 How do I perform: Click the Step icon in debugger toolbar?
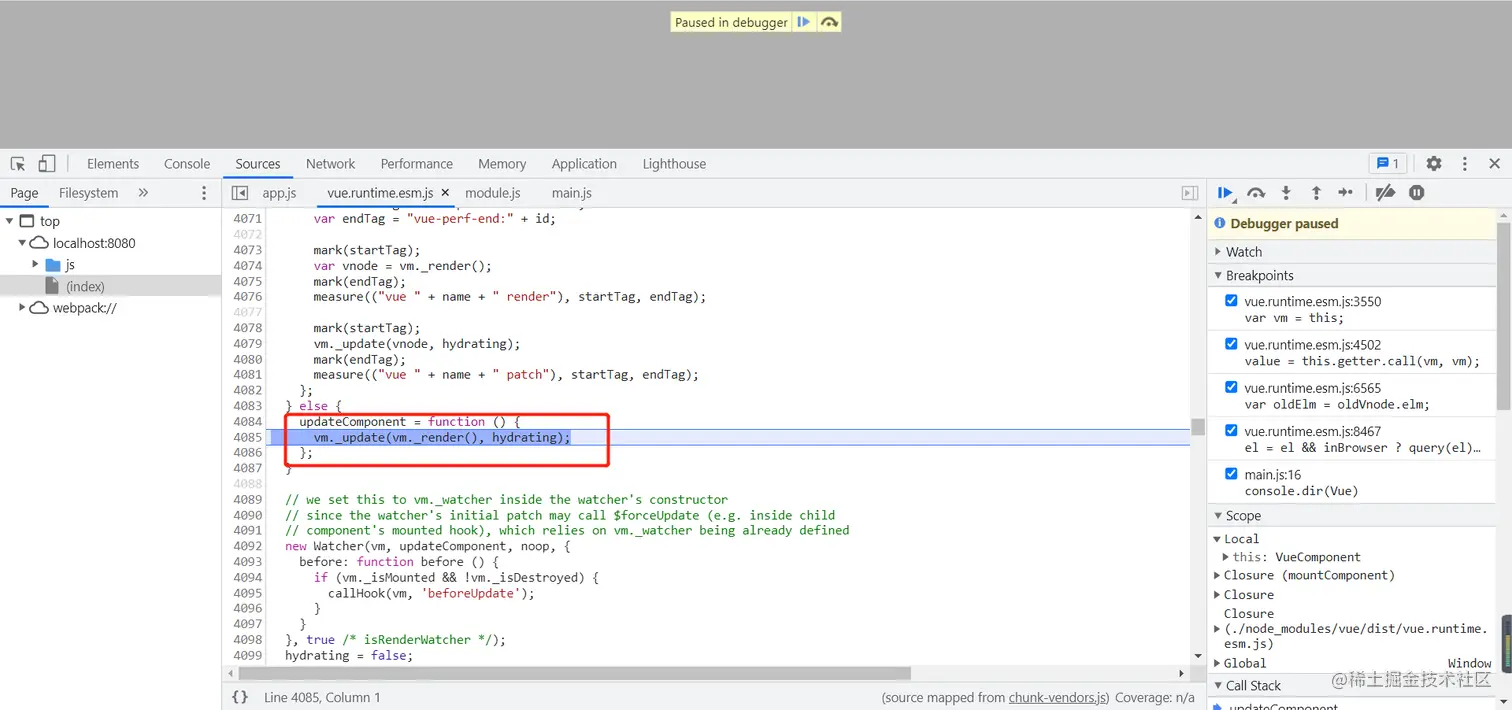tap(1346, 193)
